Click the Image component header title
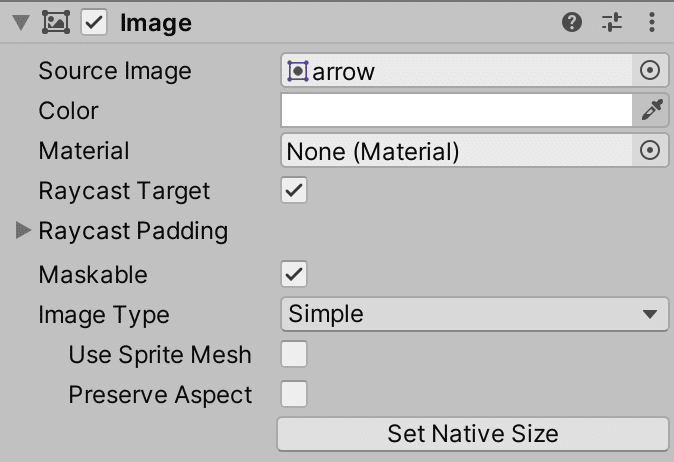 coord(155,22)
